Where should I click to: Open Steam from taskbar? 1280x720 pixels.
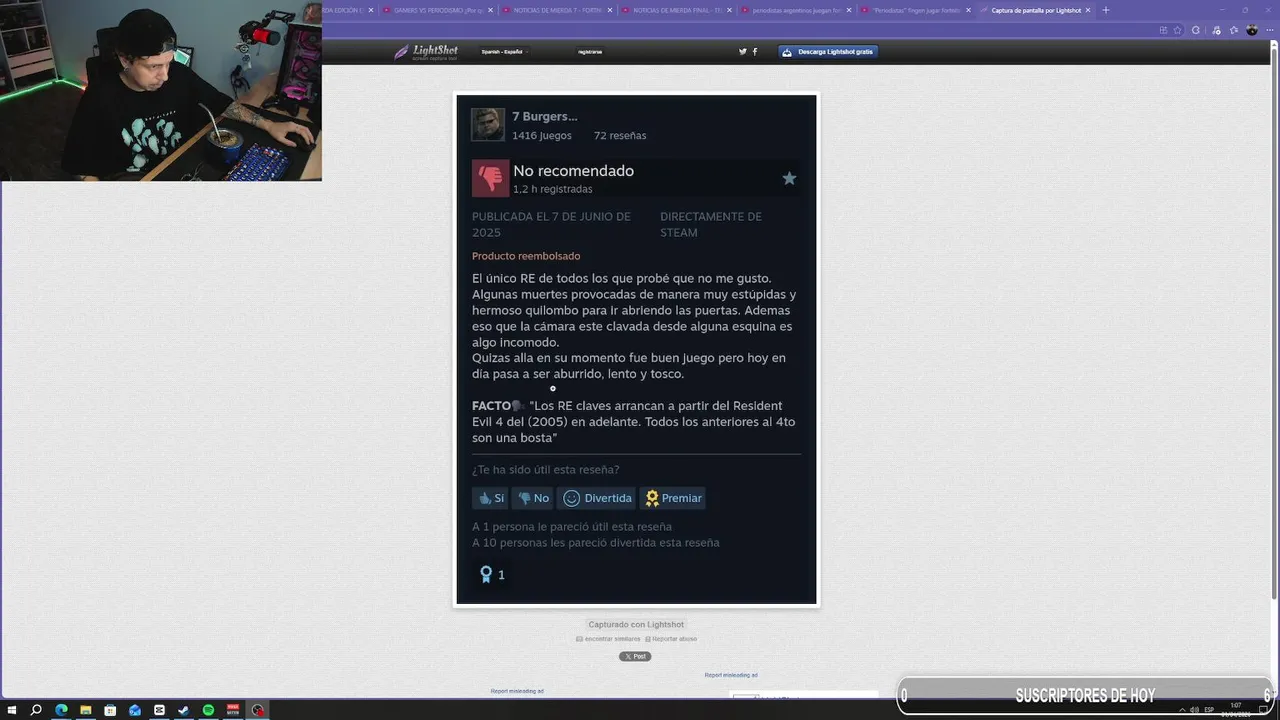click(183, 710)
